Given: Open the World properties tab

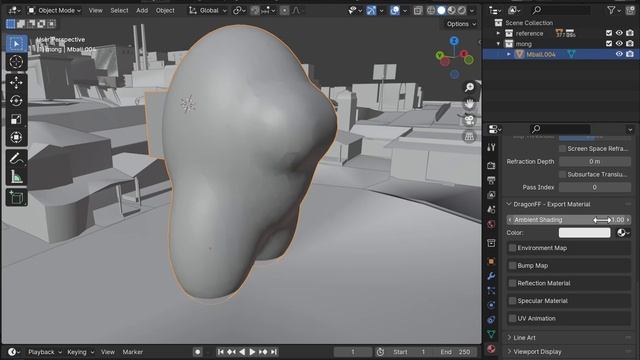Looking at the screenshot, I should [x=491, y=224].
